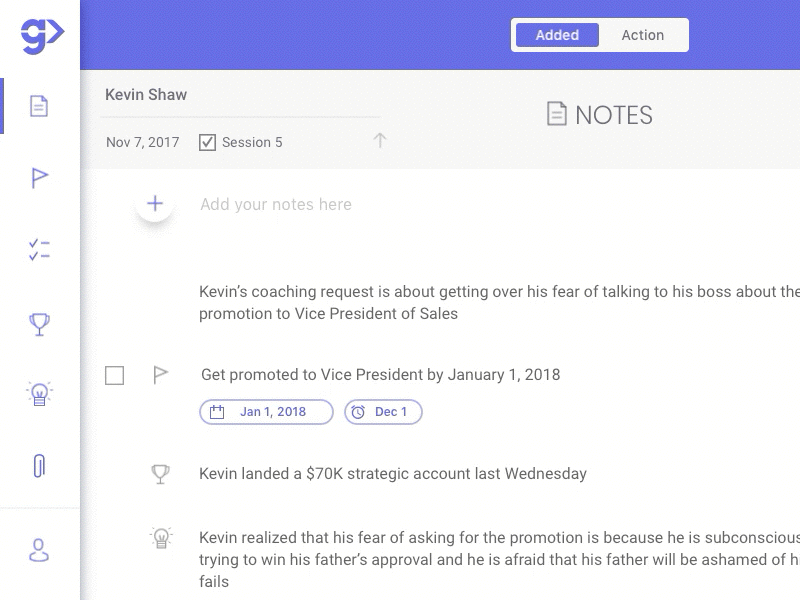Viewport: 800px width, 600px height.
Task: Open the paperclip attachments icon in sidebar
Action: coord(39,465)
